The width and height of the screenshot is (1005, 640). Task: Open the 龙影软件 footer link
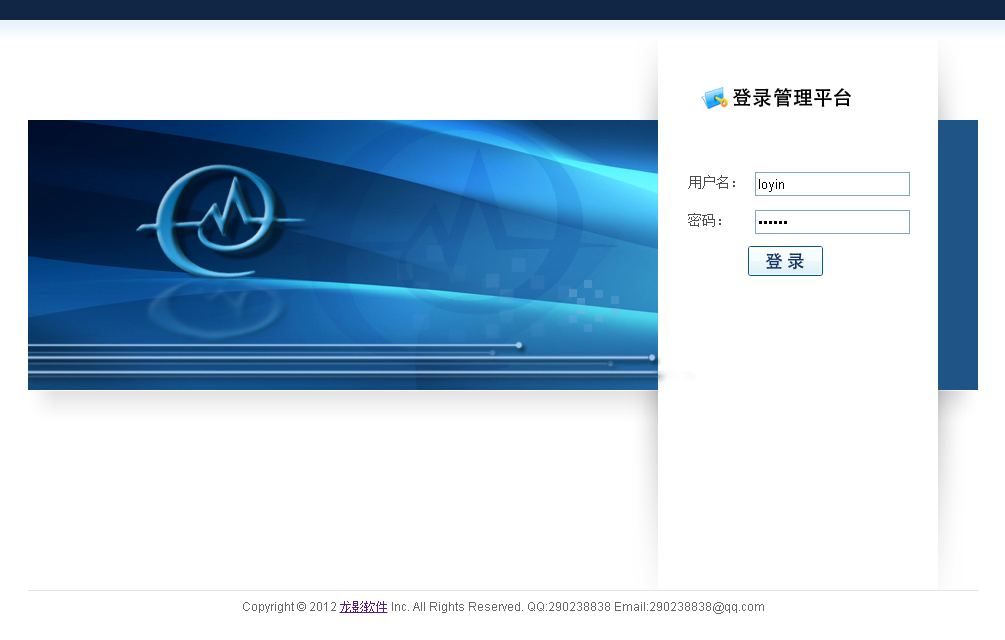pos(363,607)
